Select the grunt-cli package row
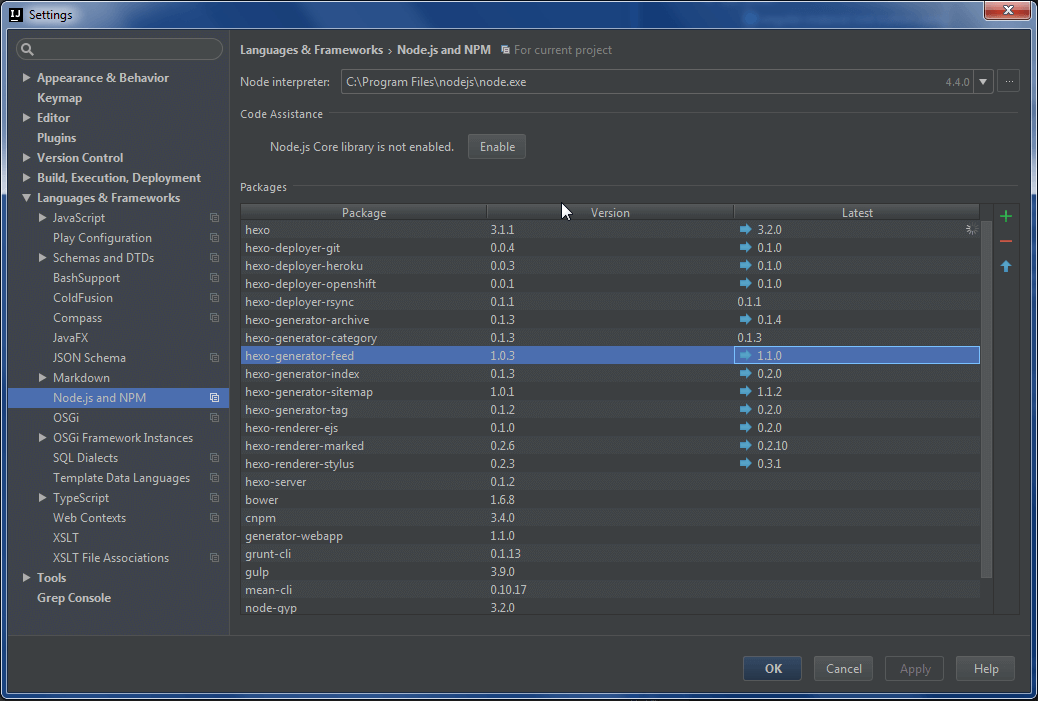This screenshot has width=1038, height=701. click(610, 553)
